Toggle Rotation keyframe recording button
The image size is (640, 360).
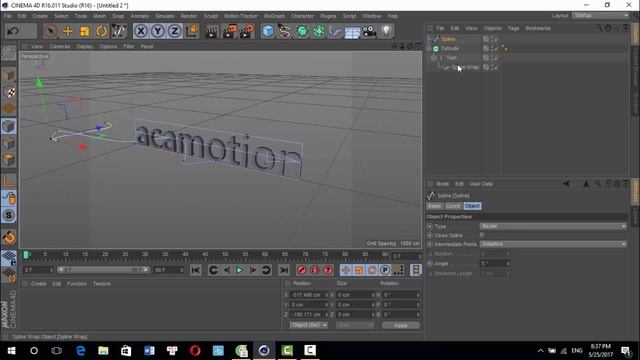pyautogui.click(x=372, y=270)
